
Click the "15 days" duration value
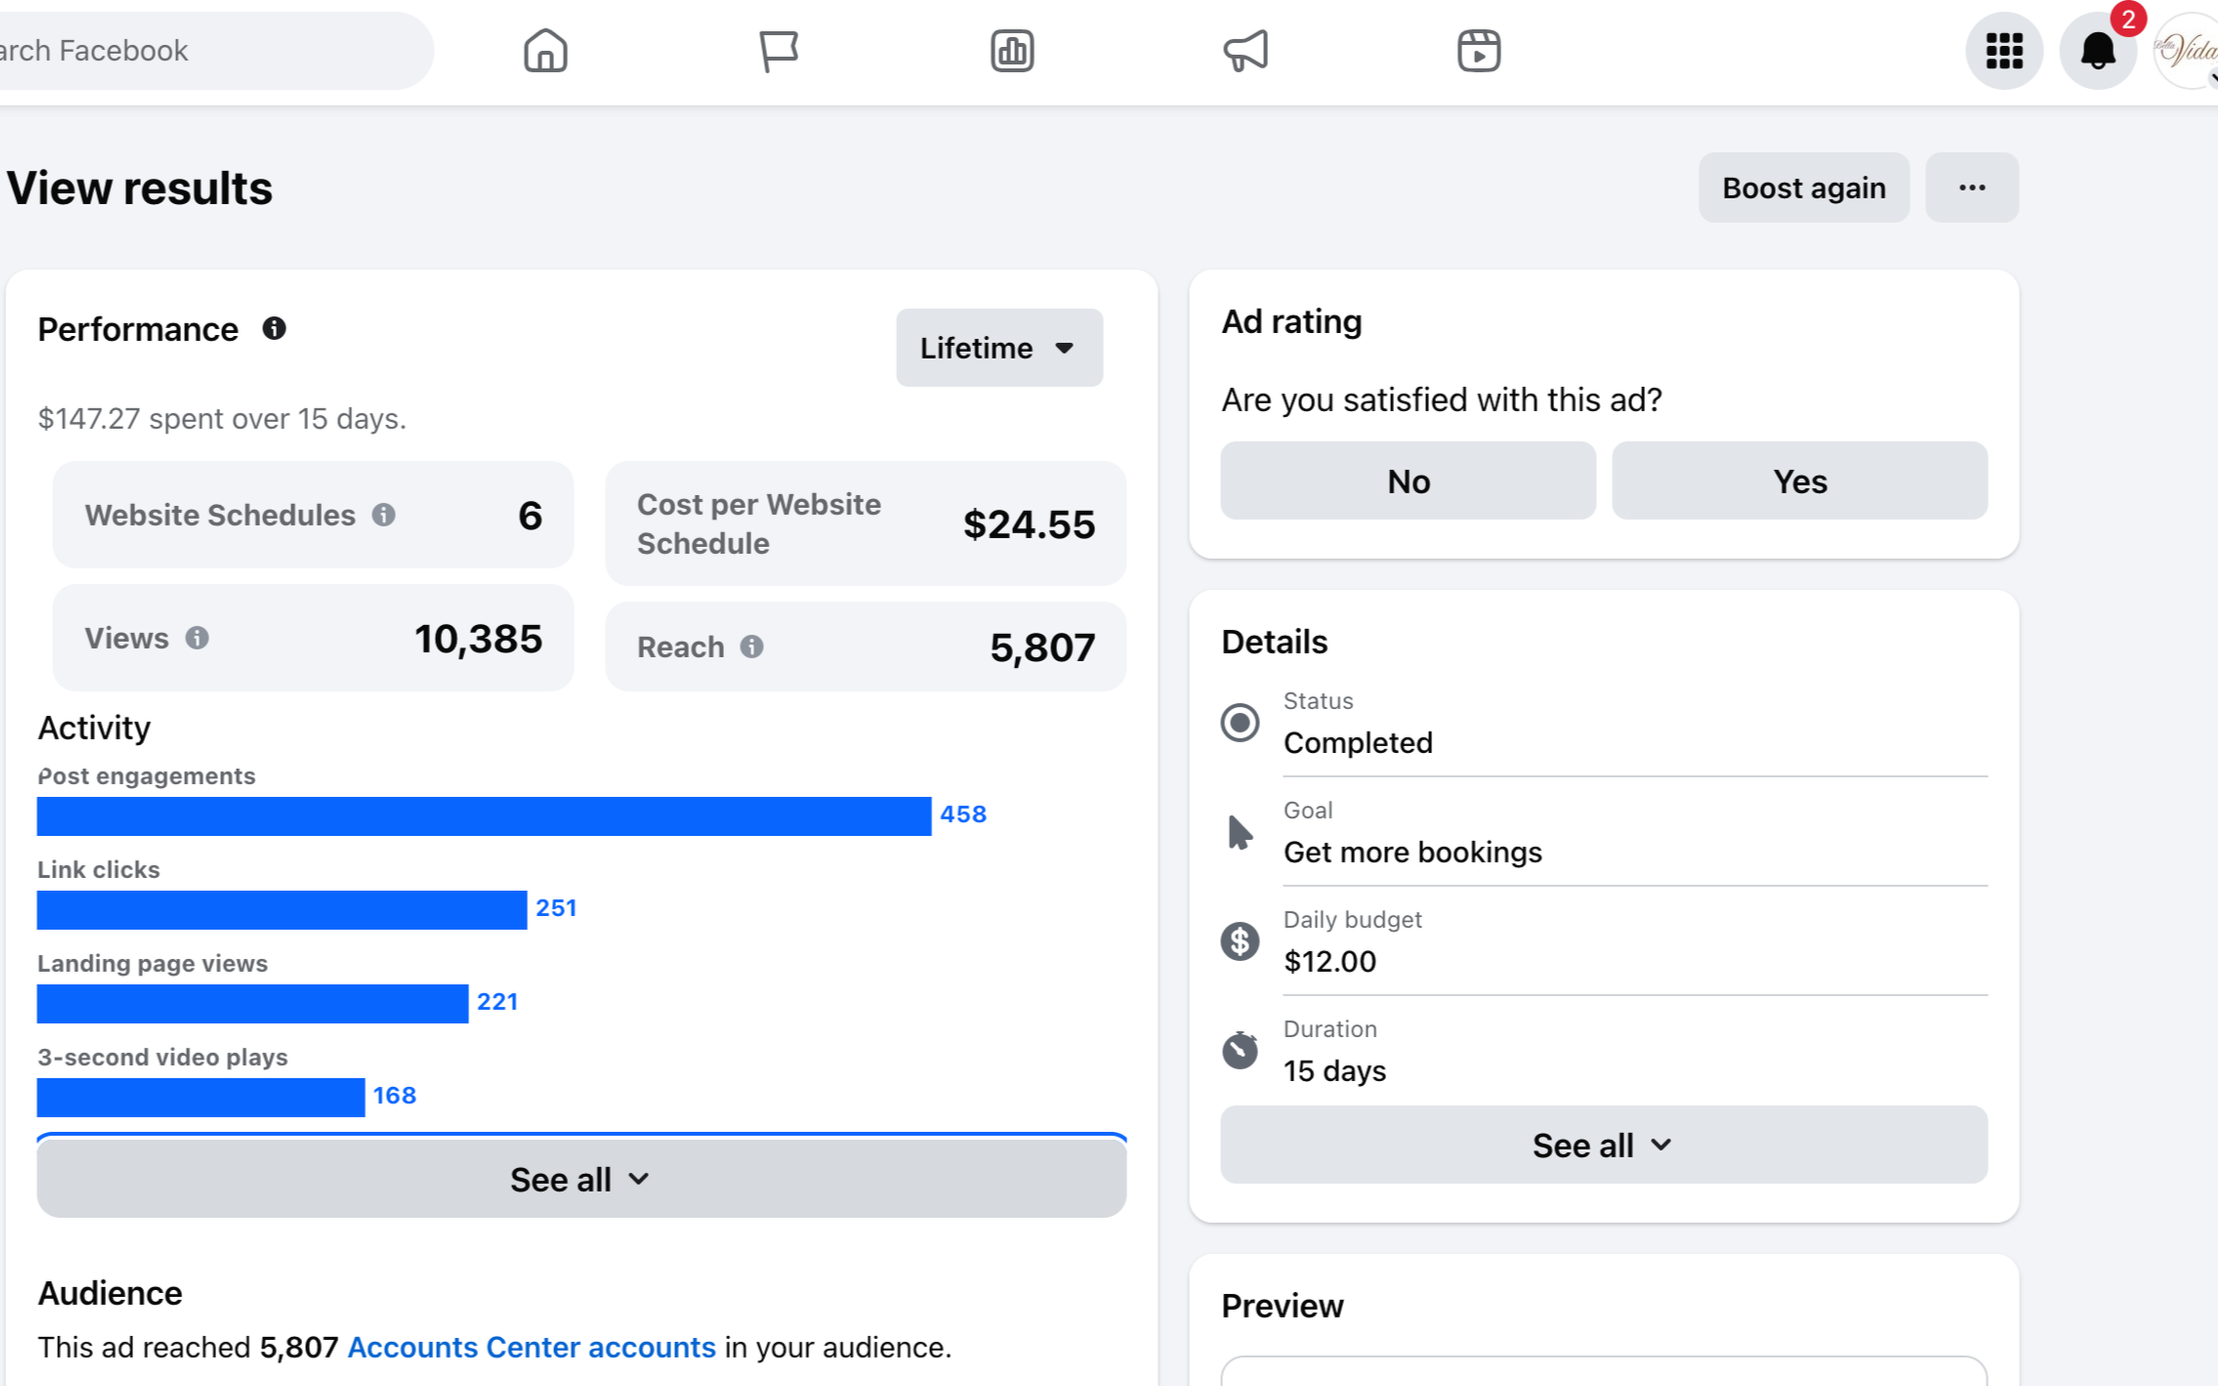(x=1334, y=1071)
